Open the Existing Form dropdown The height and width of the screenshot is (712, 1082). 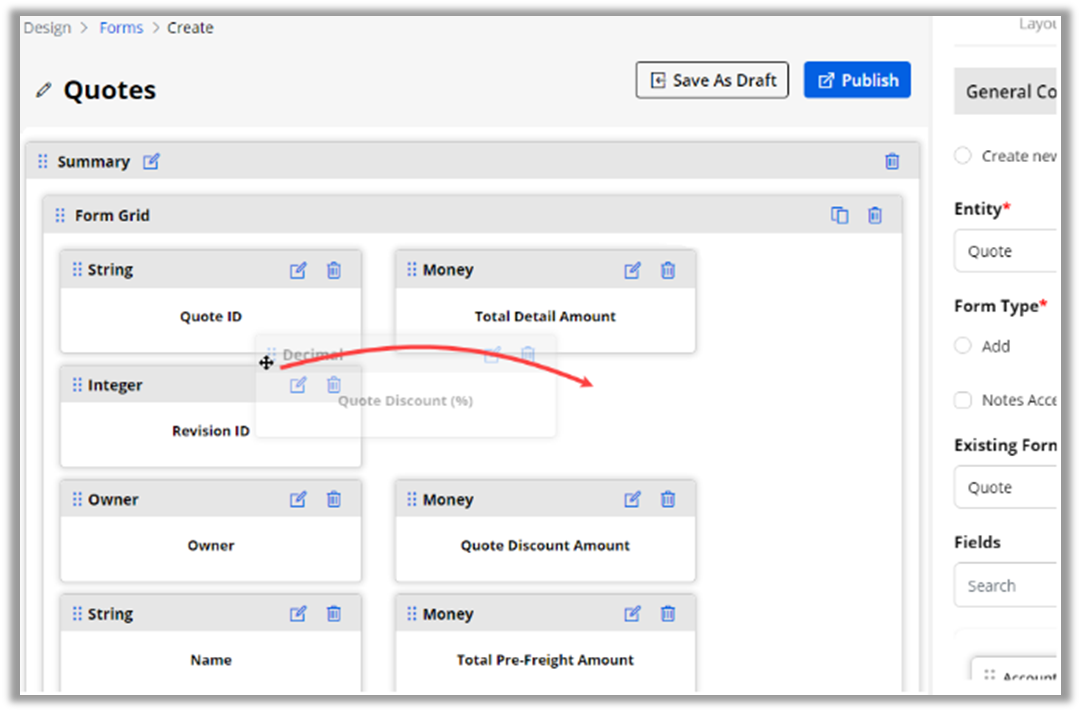pos(1005,487)
